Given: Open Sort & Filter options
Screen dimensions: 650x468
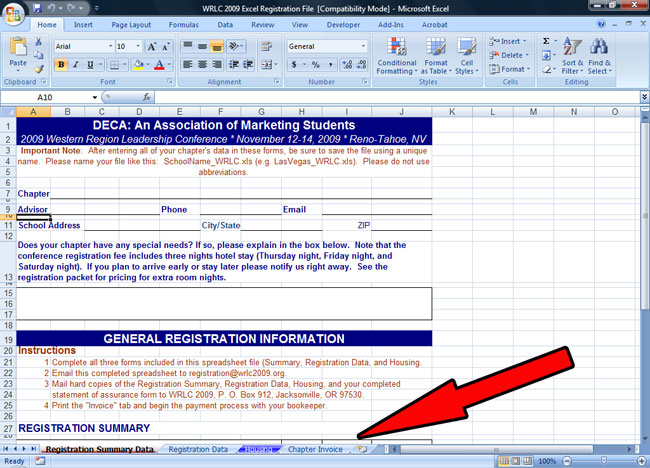Looking at the screenshot, I should pyautogui.click(x=572, y=56).
